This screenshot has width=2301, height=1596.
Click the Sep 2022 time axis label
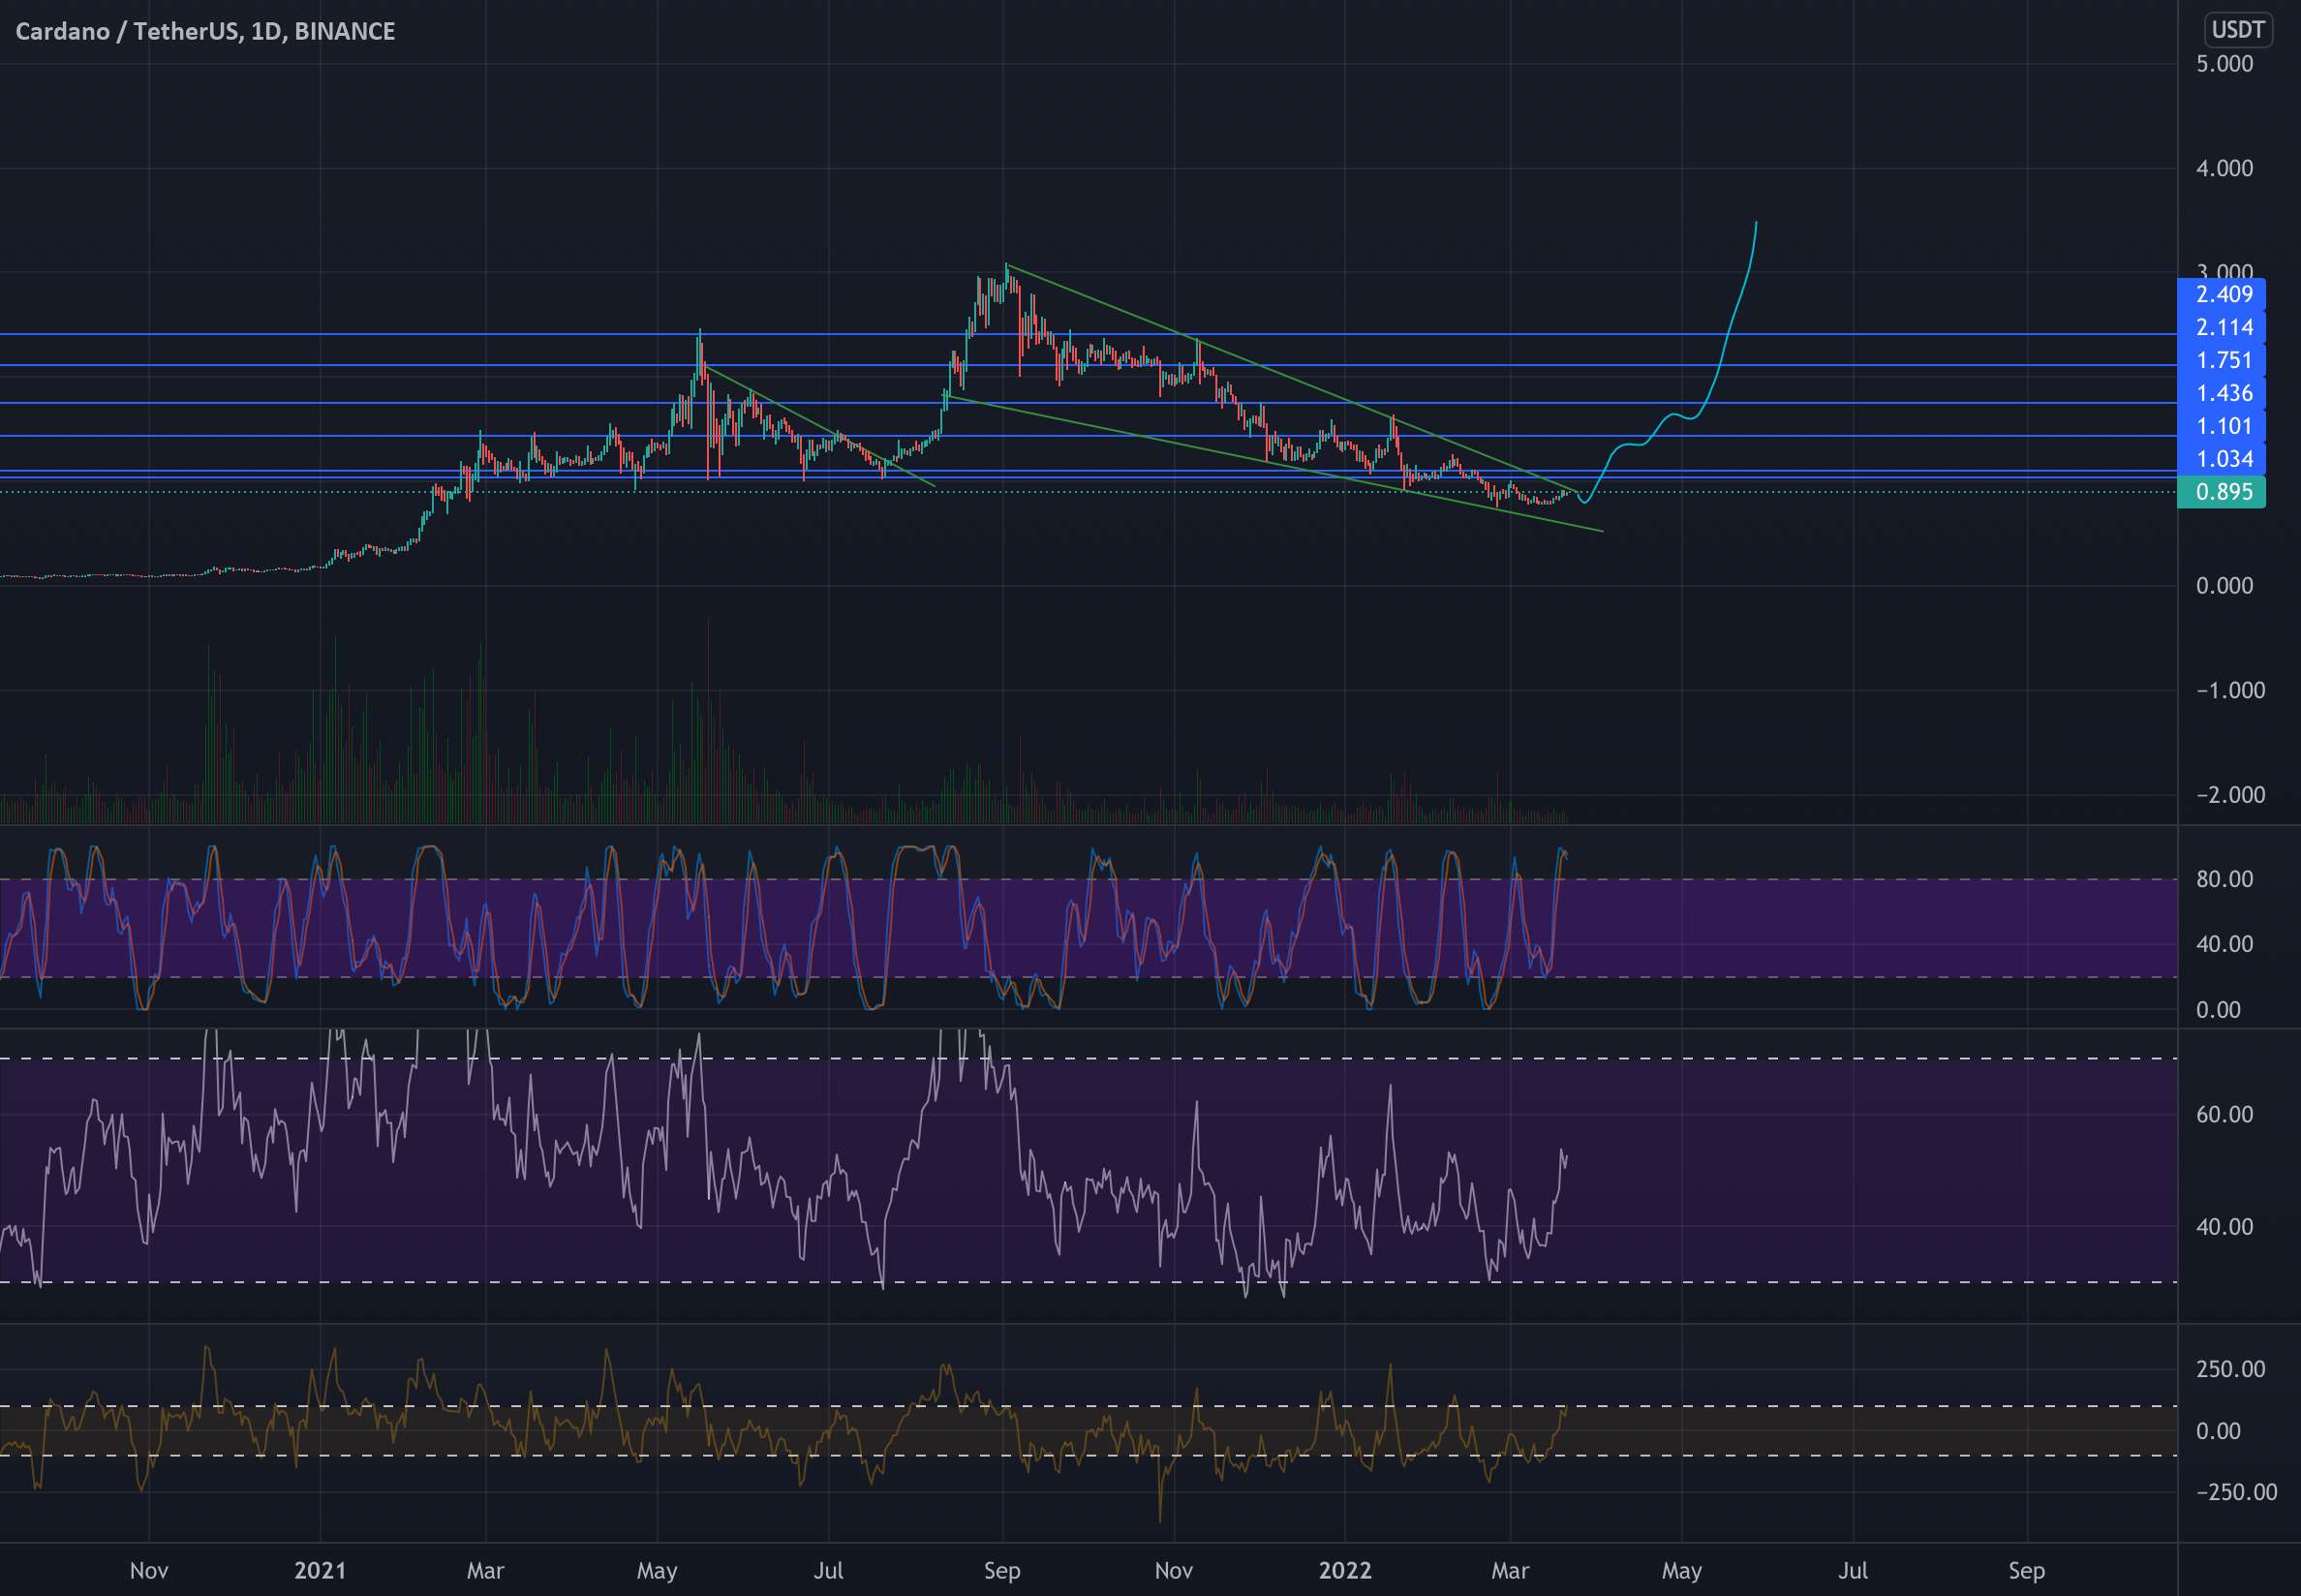2027,1570
